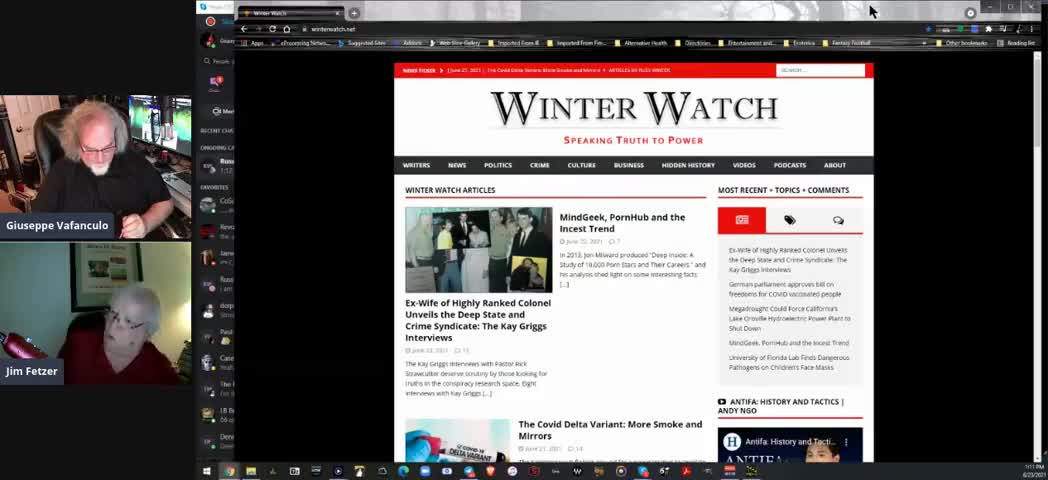Open the Reading list panel

tap(1015, 43)
